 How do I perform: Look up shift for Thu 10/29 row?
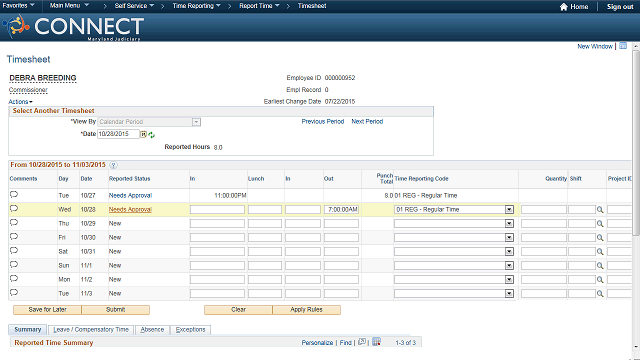(x=600, y=224)
